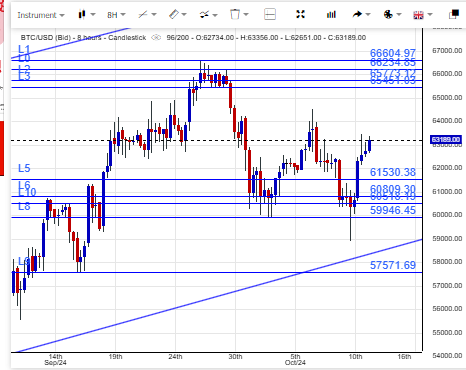Expand the theme dropdown arrow
The height and width of the screenshot is (370, 466).
point(399,14)
